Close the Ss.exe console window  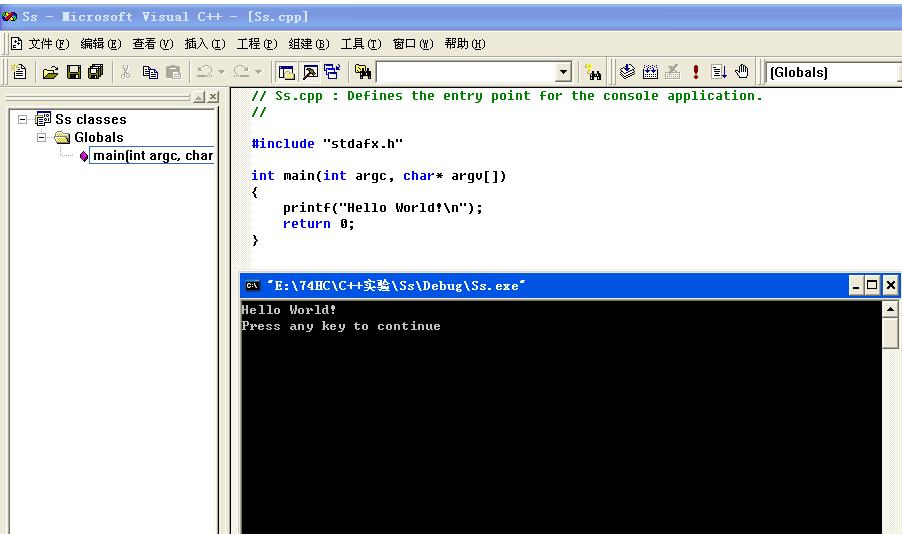[890, 285]
